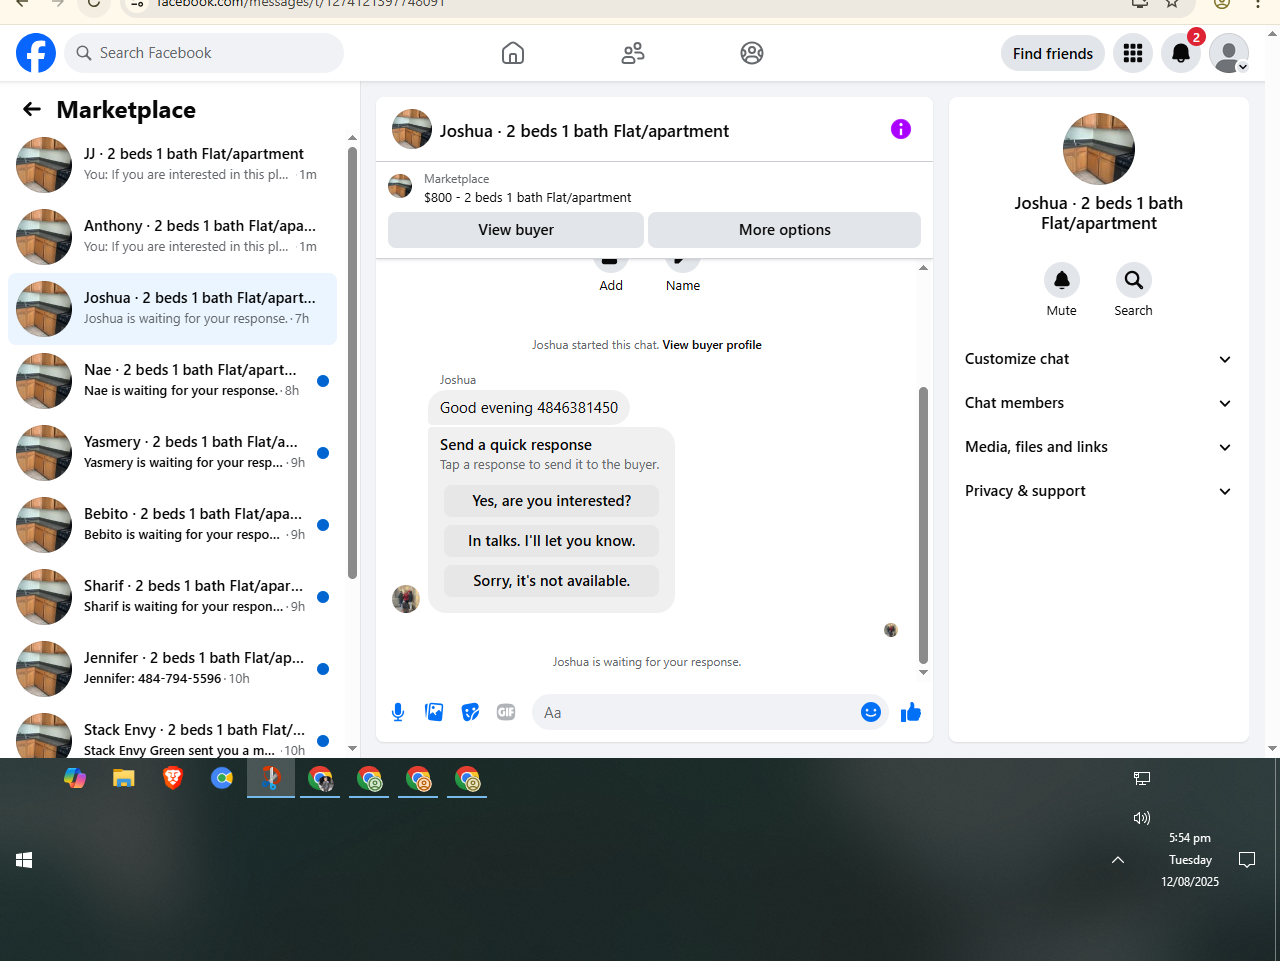
Task: Expand the Chat members section
Action: (1098, 403)
